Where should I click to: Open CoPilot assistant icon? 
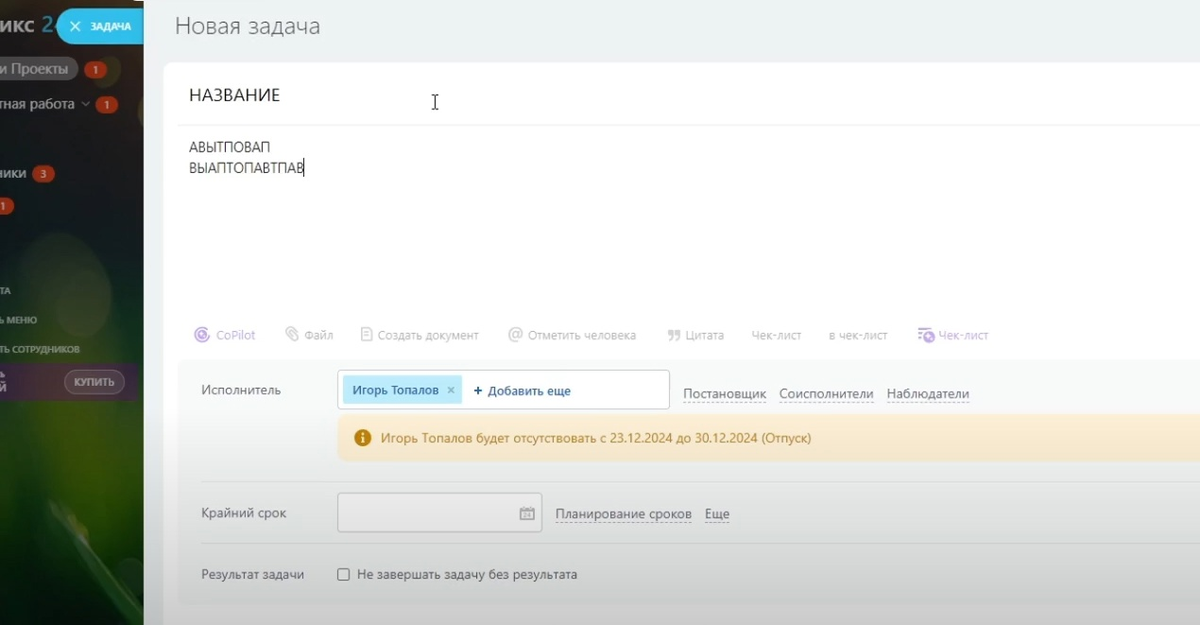202,335
